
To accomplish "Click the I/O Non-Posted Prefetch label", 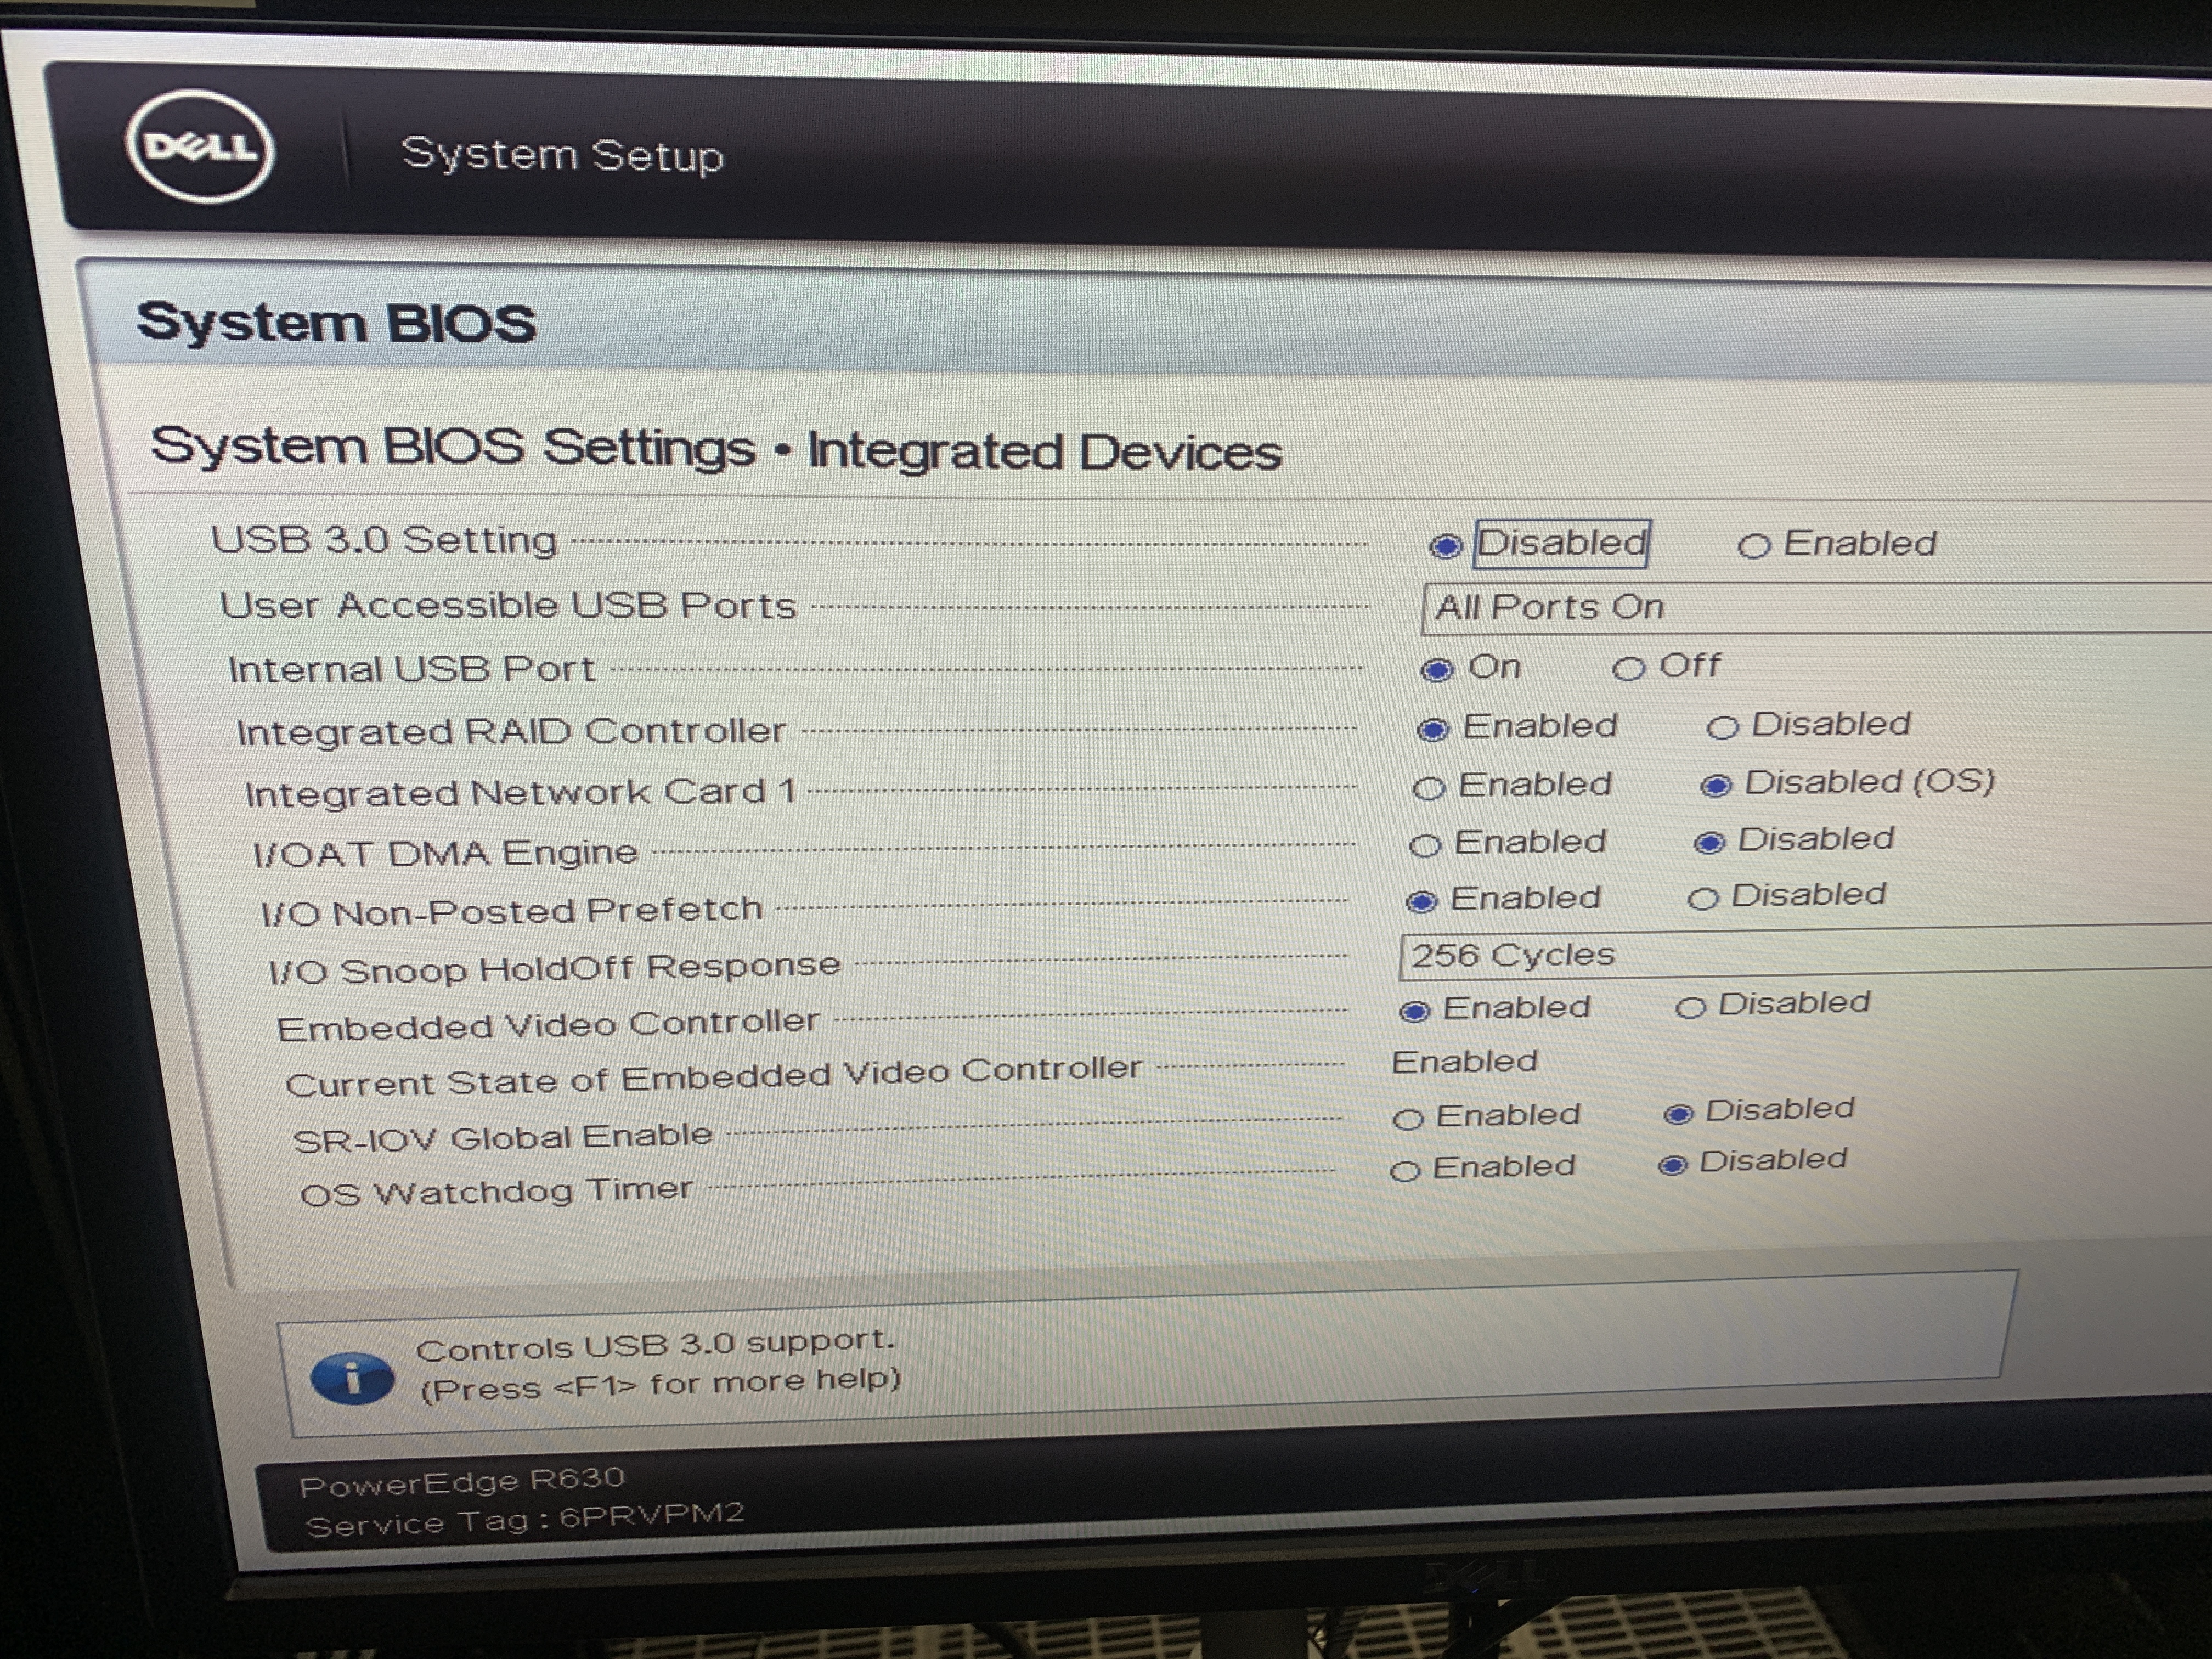I will coord(511,911).
